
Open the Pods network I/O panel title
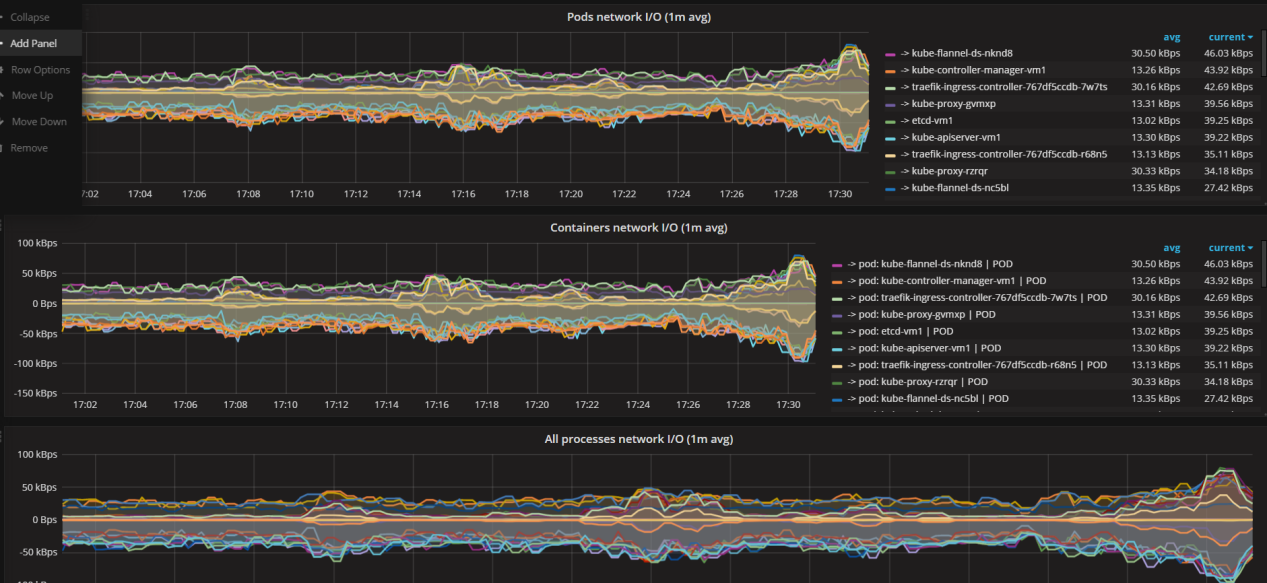coord(638,17)
